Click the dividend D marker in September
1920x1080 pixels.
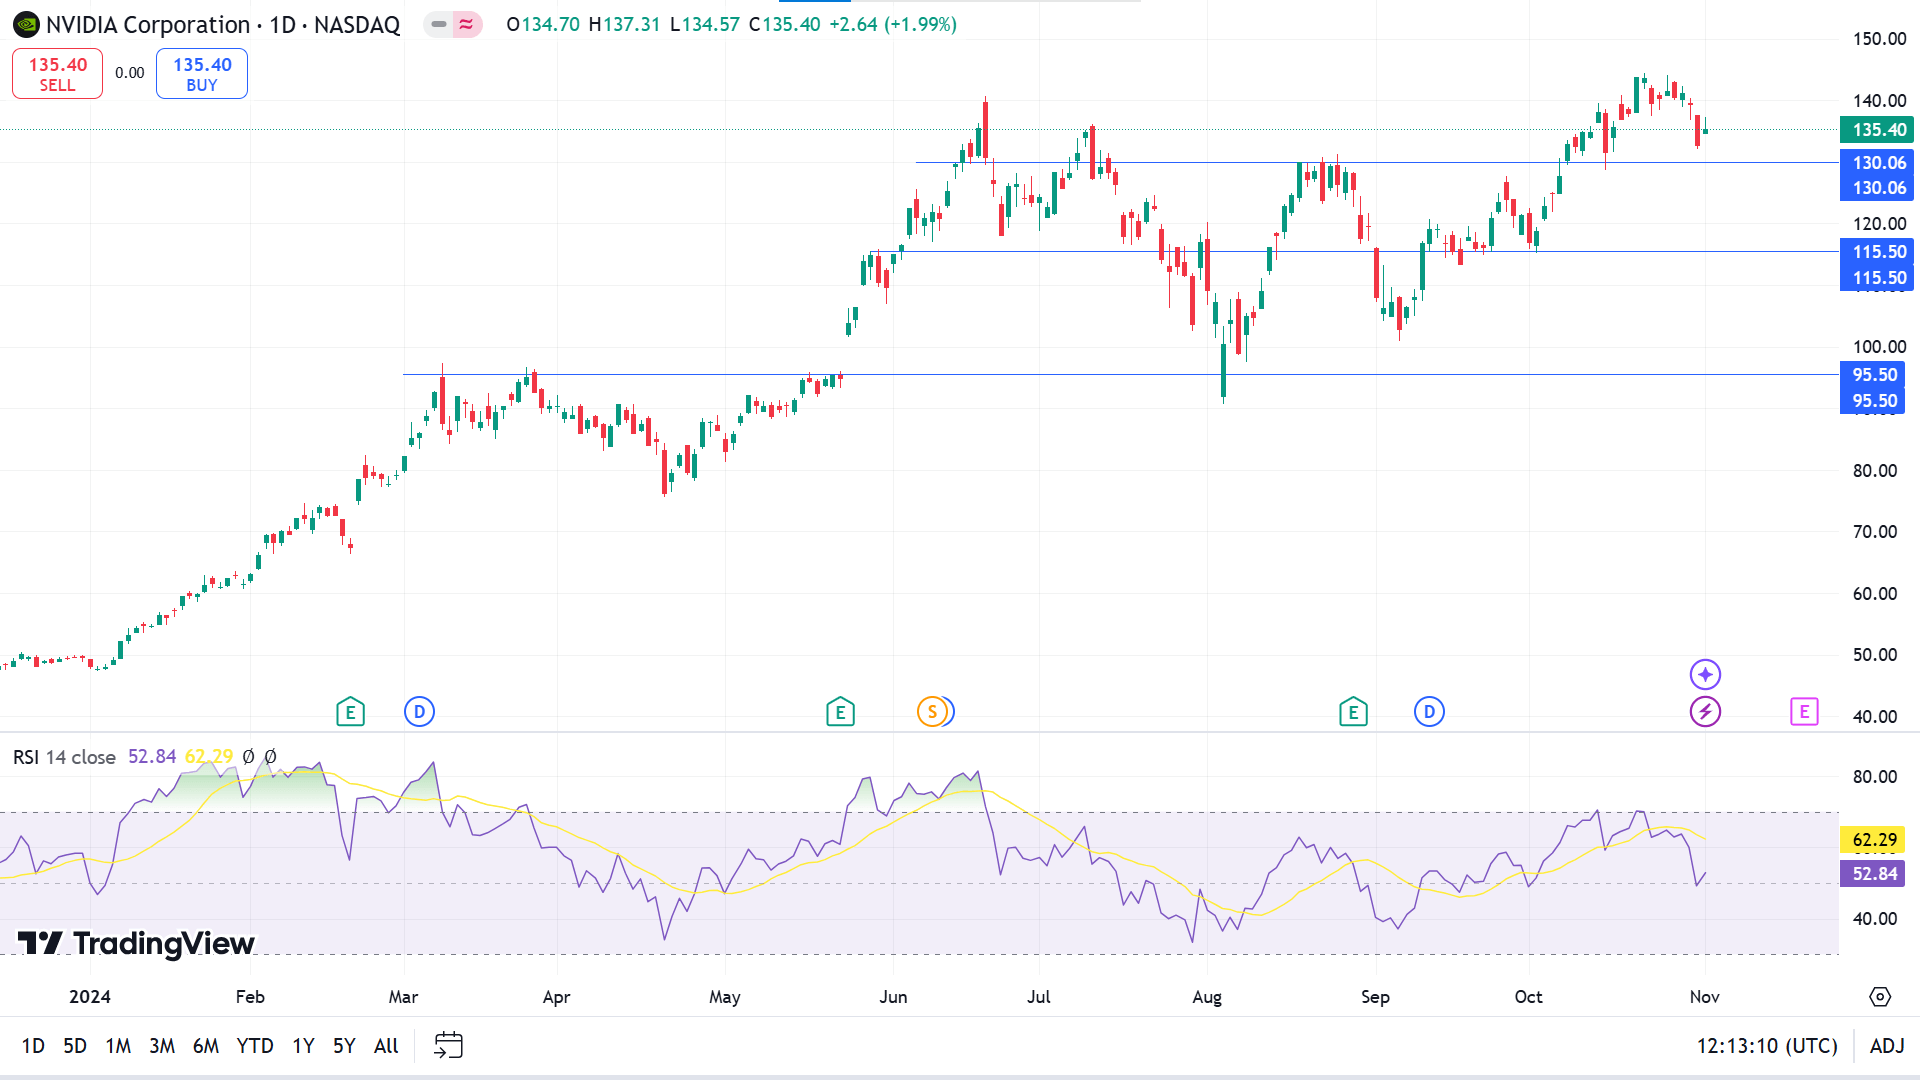[1429, 712]
